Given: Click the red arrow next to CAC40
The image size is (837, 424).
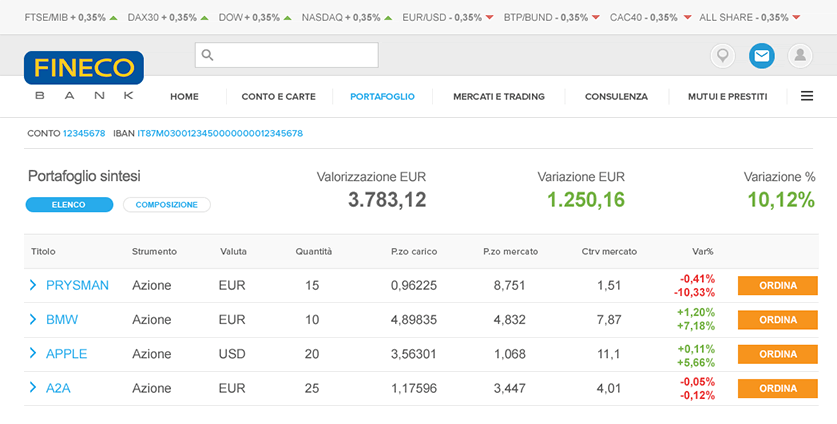Looking at the screenshot, I should (688, 18).
